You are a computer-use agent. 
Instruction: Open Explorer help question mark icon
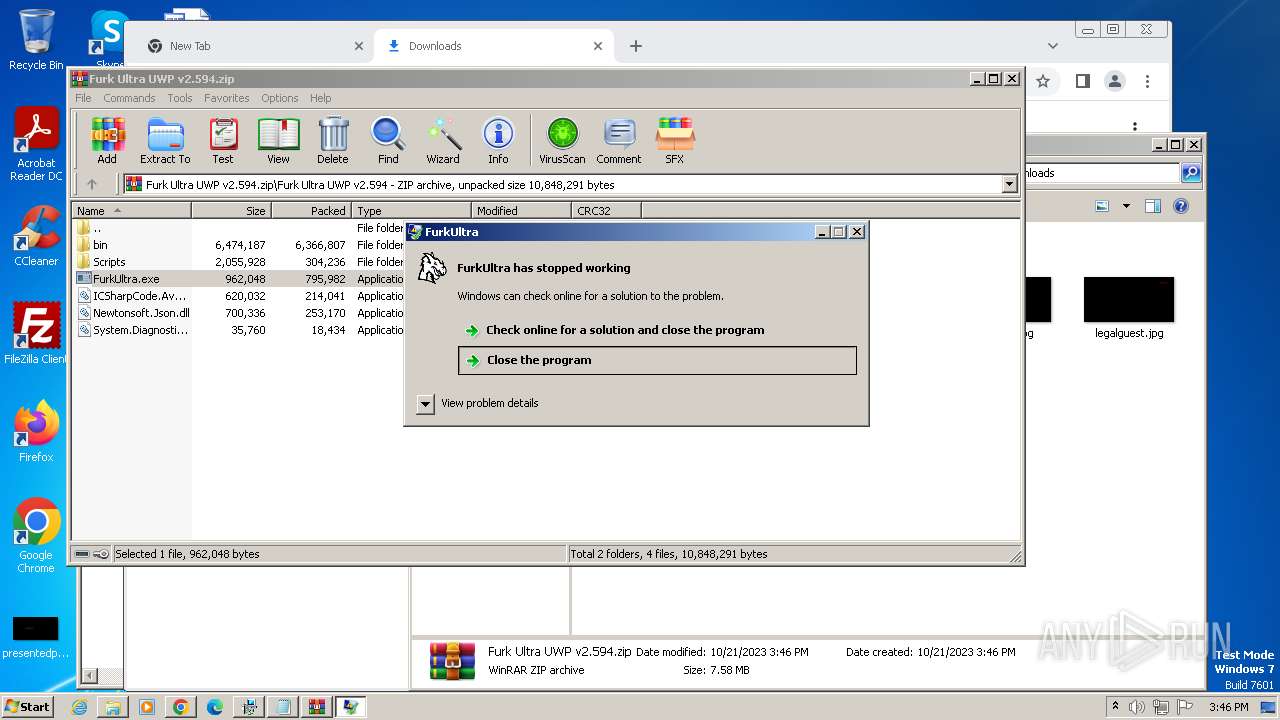pos(1181,206)
